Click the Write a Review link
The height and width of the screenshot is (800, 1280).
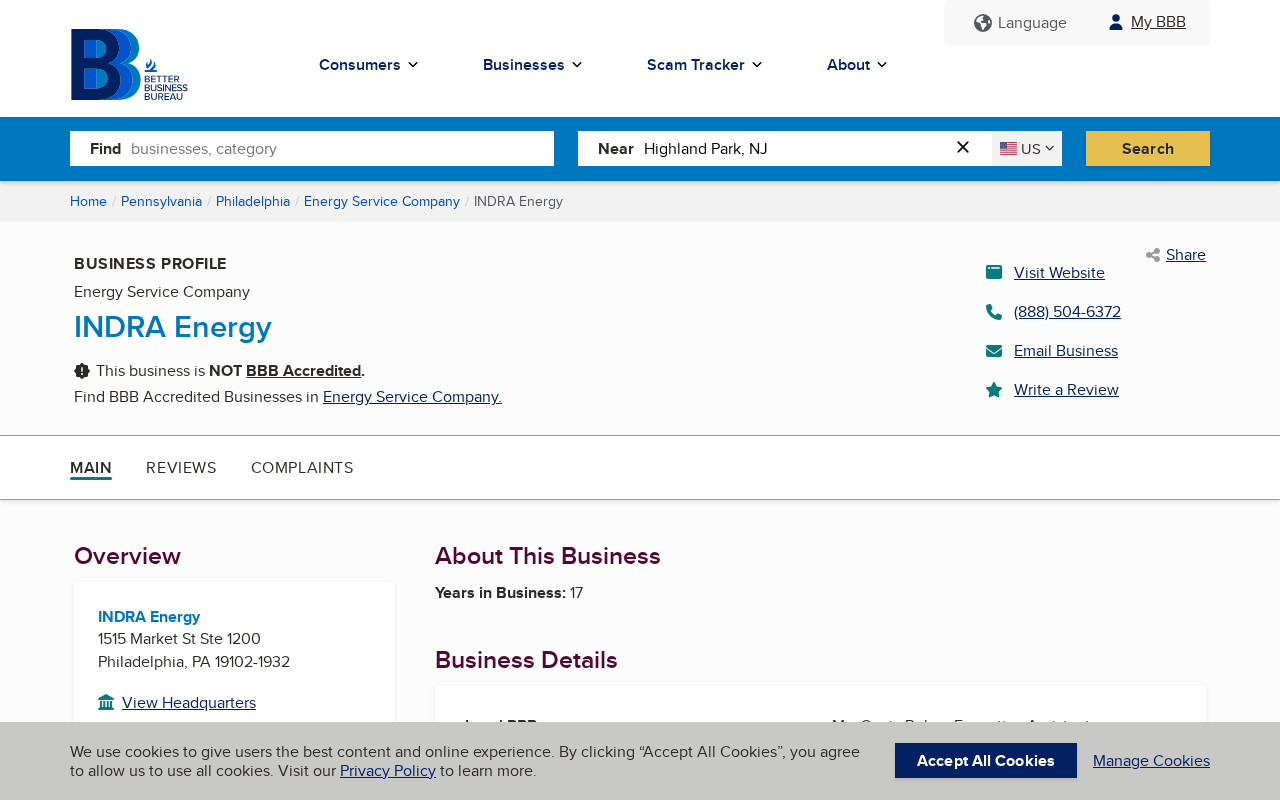(1066, 390)
